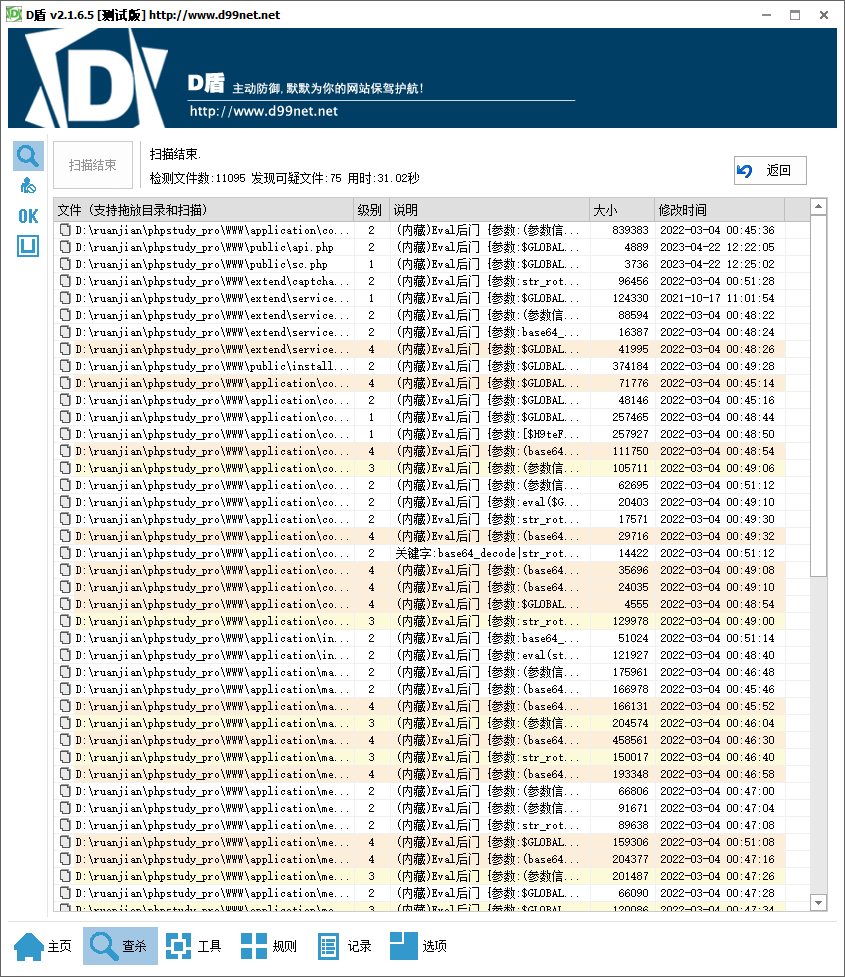Select file icon of the 105711-size row
The image size is (845, 977).
click(x=65, y=468)
